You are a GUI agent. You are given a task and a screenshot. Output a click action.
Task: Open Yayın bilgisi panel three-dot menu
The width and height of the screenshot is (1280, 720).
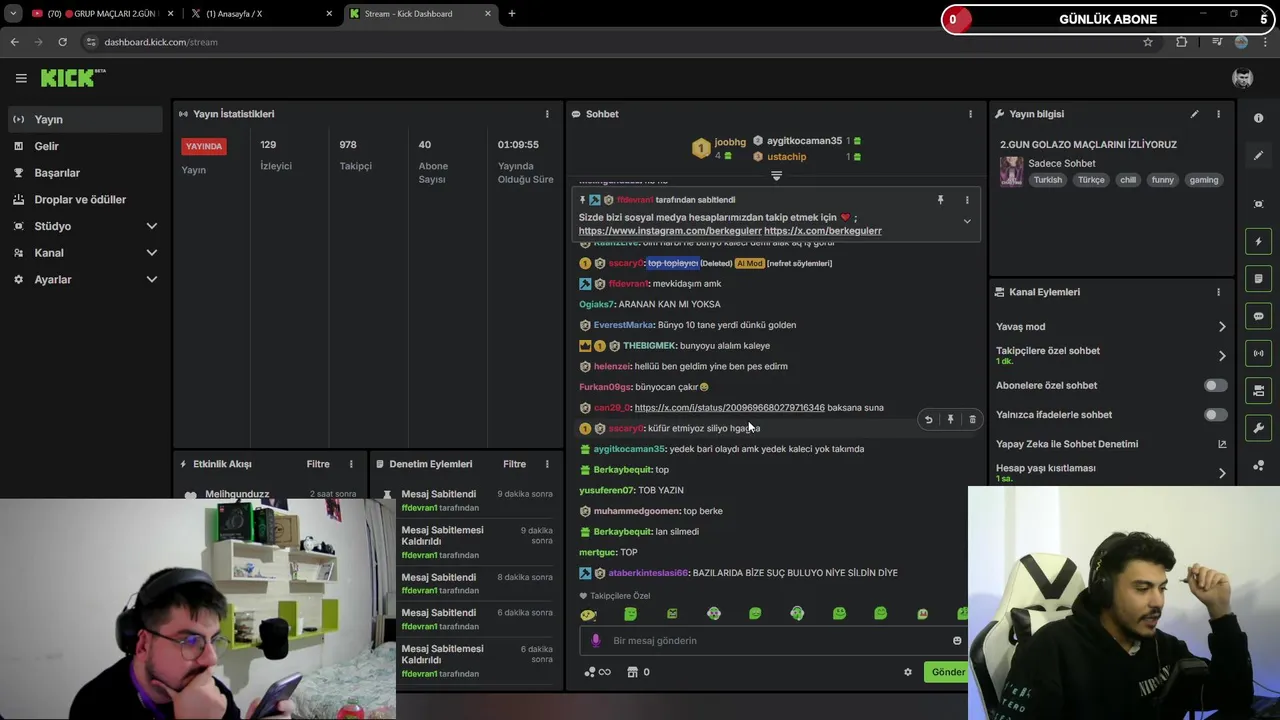coord(1218,114)
